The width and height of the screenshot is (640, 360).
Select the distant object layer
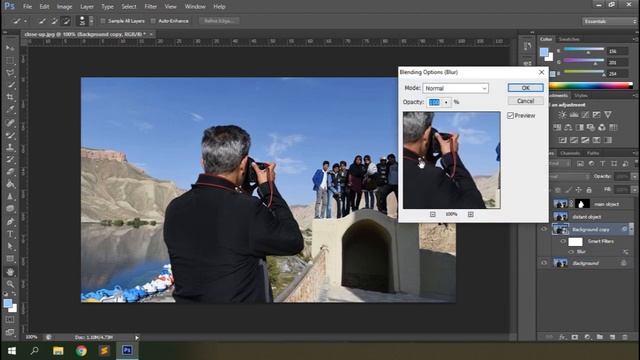pos(587,217)
